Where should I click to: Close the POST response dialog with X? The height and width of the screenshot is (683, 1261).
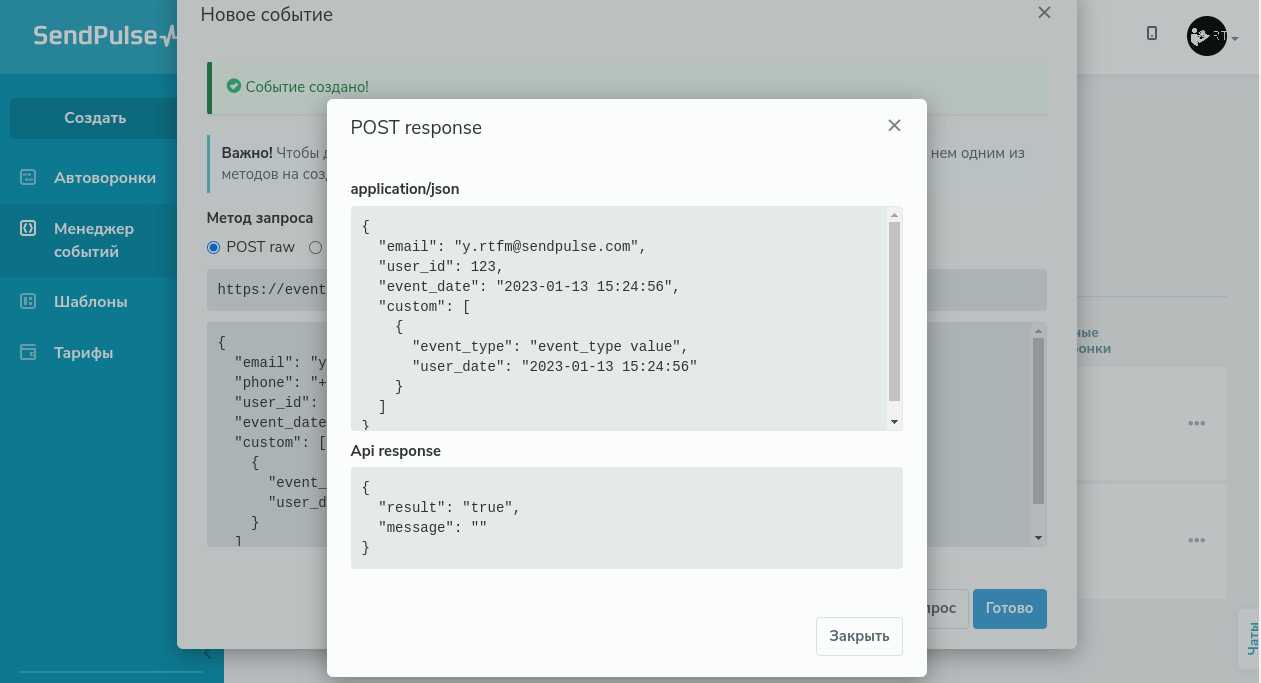[894, 126]
